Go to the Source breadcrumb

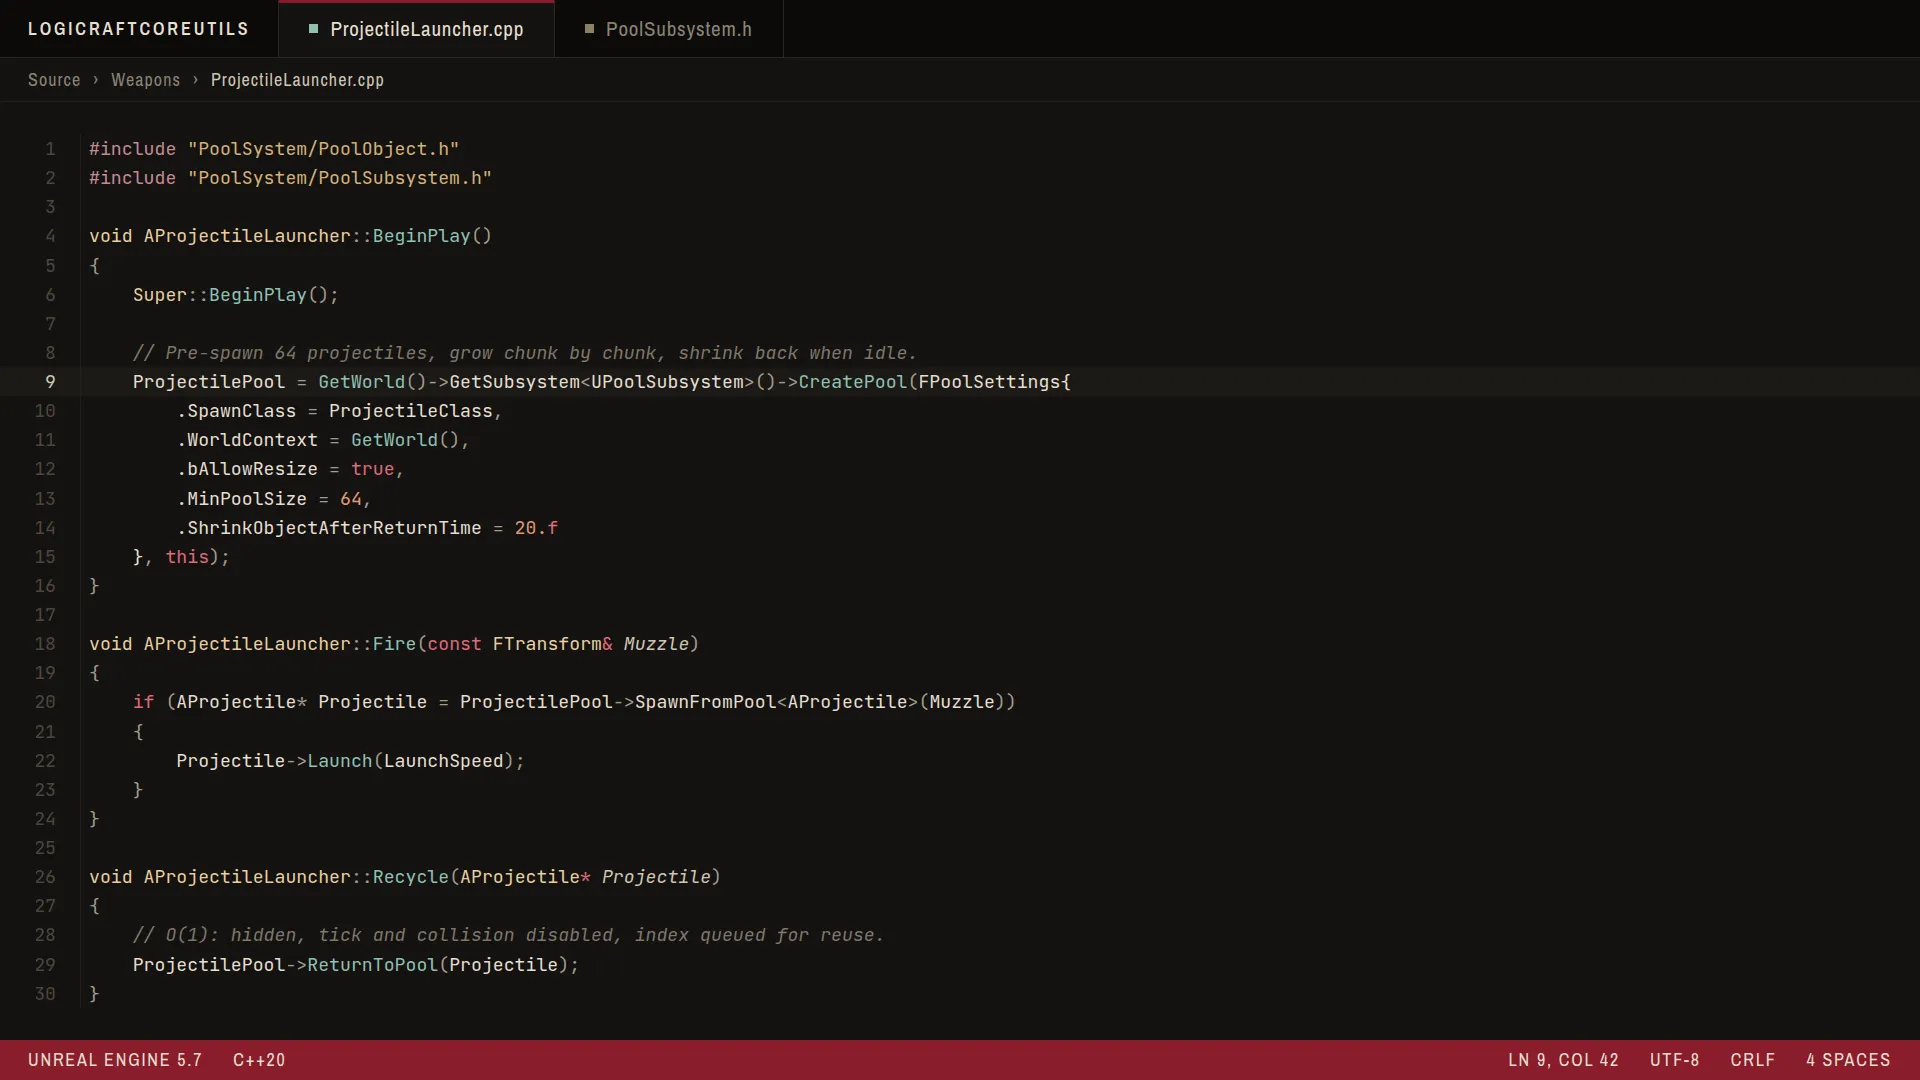(54, 80)
